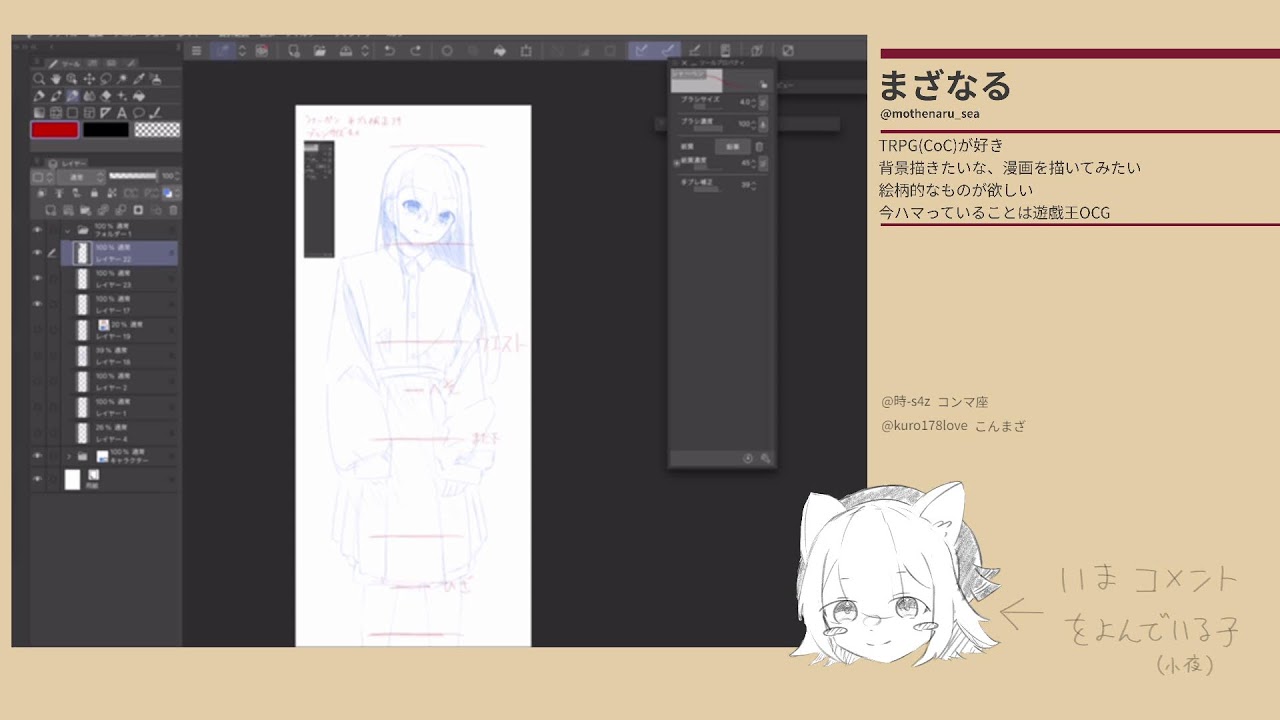Click the Fill icon in the command bar

click(500, 50)
